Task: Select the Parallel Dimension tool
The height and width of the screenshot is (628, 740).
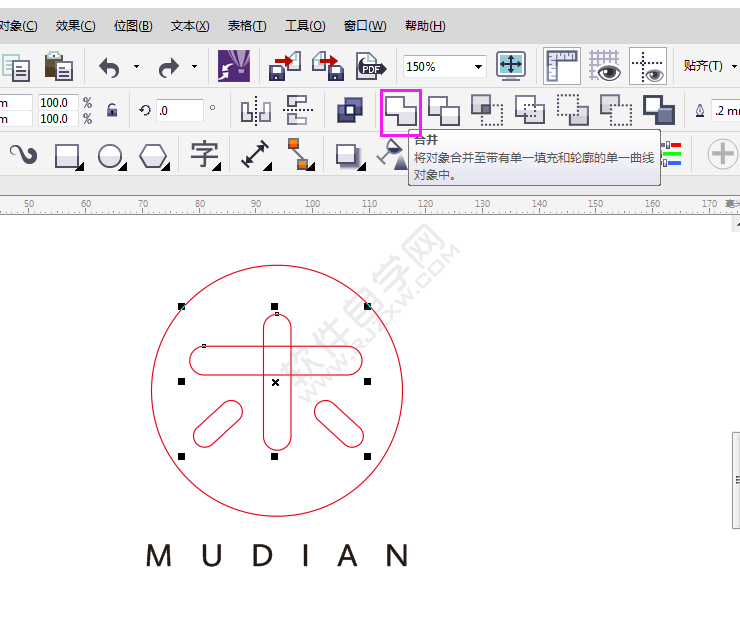Action: [x=255, y=154]
